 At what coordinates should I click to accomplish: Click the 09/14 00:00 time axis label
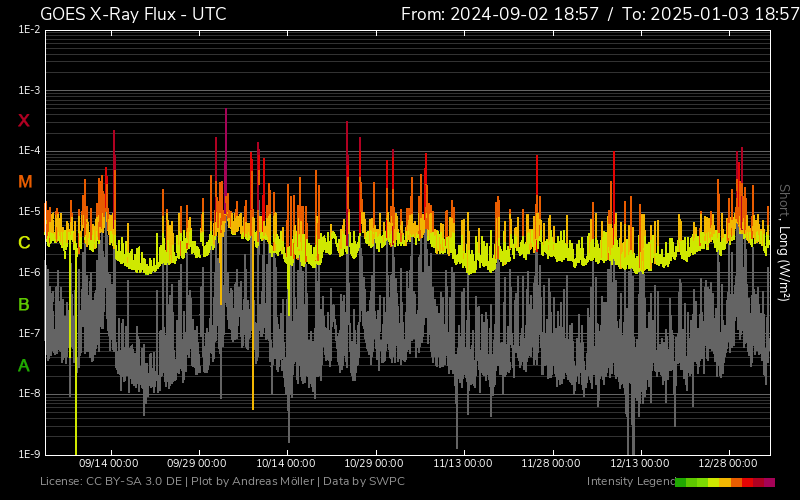coord(108,463)
